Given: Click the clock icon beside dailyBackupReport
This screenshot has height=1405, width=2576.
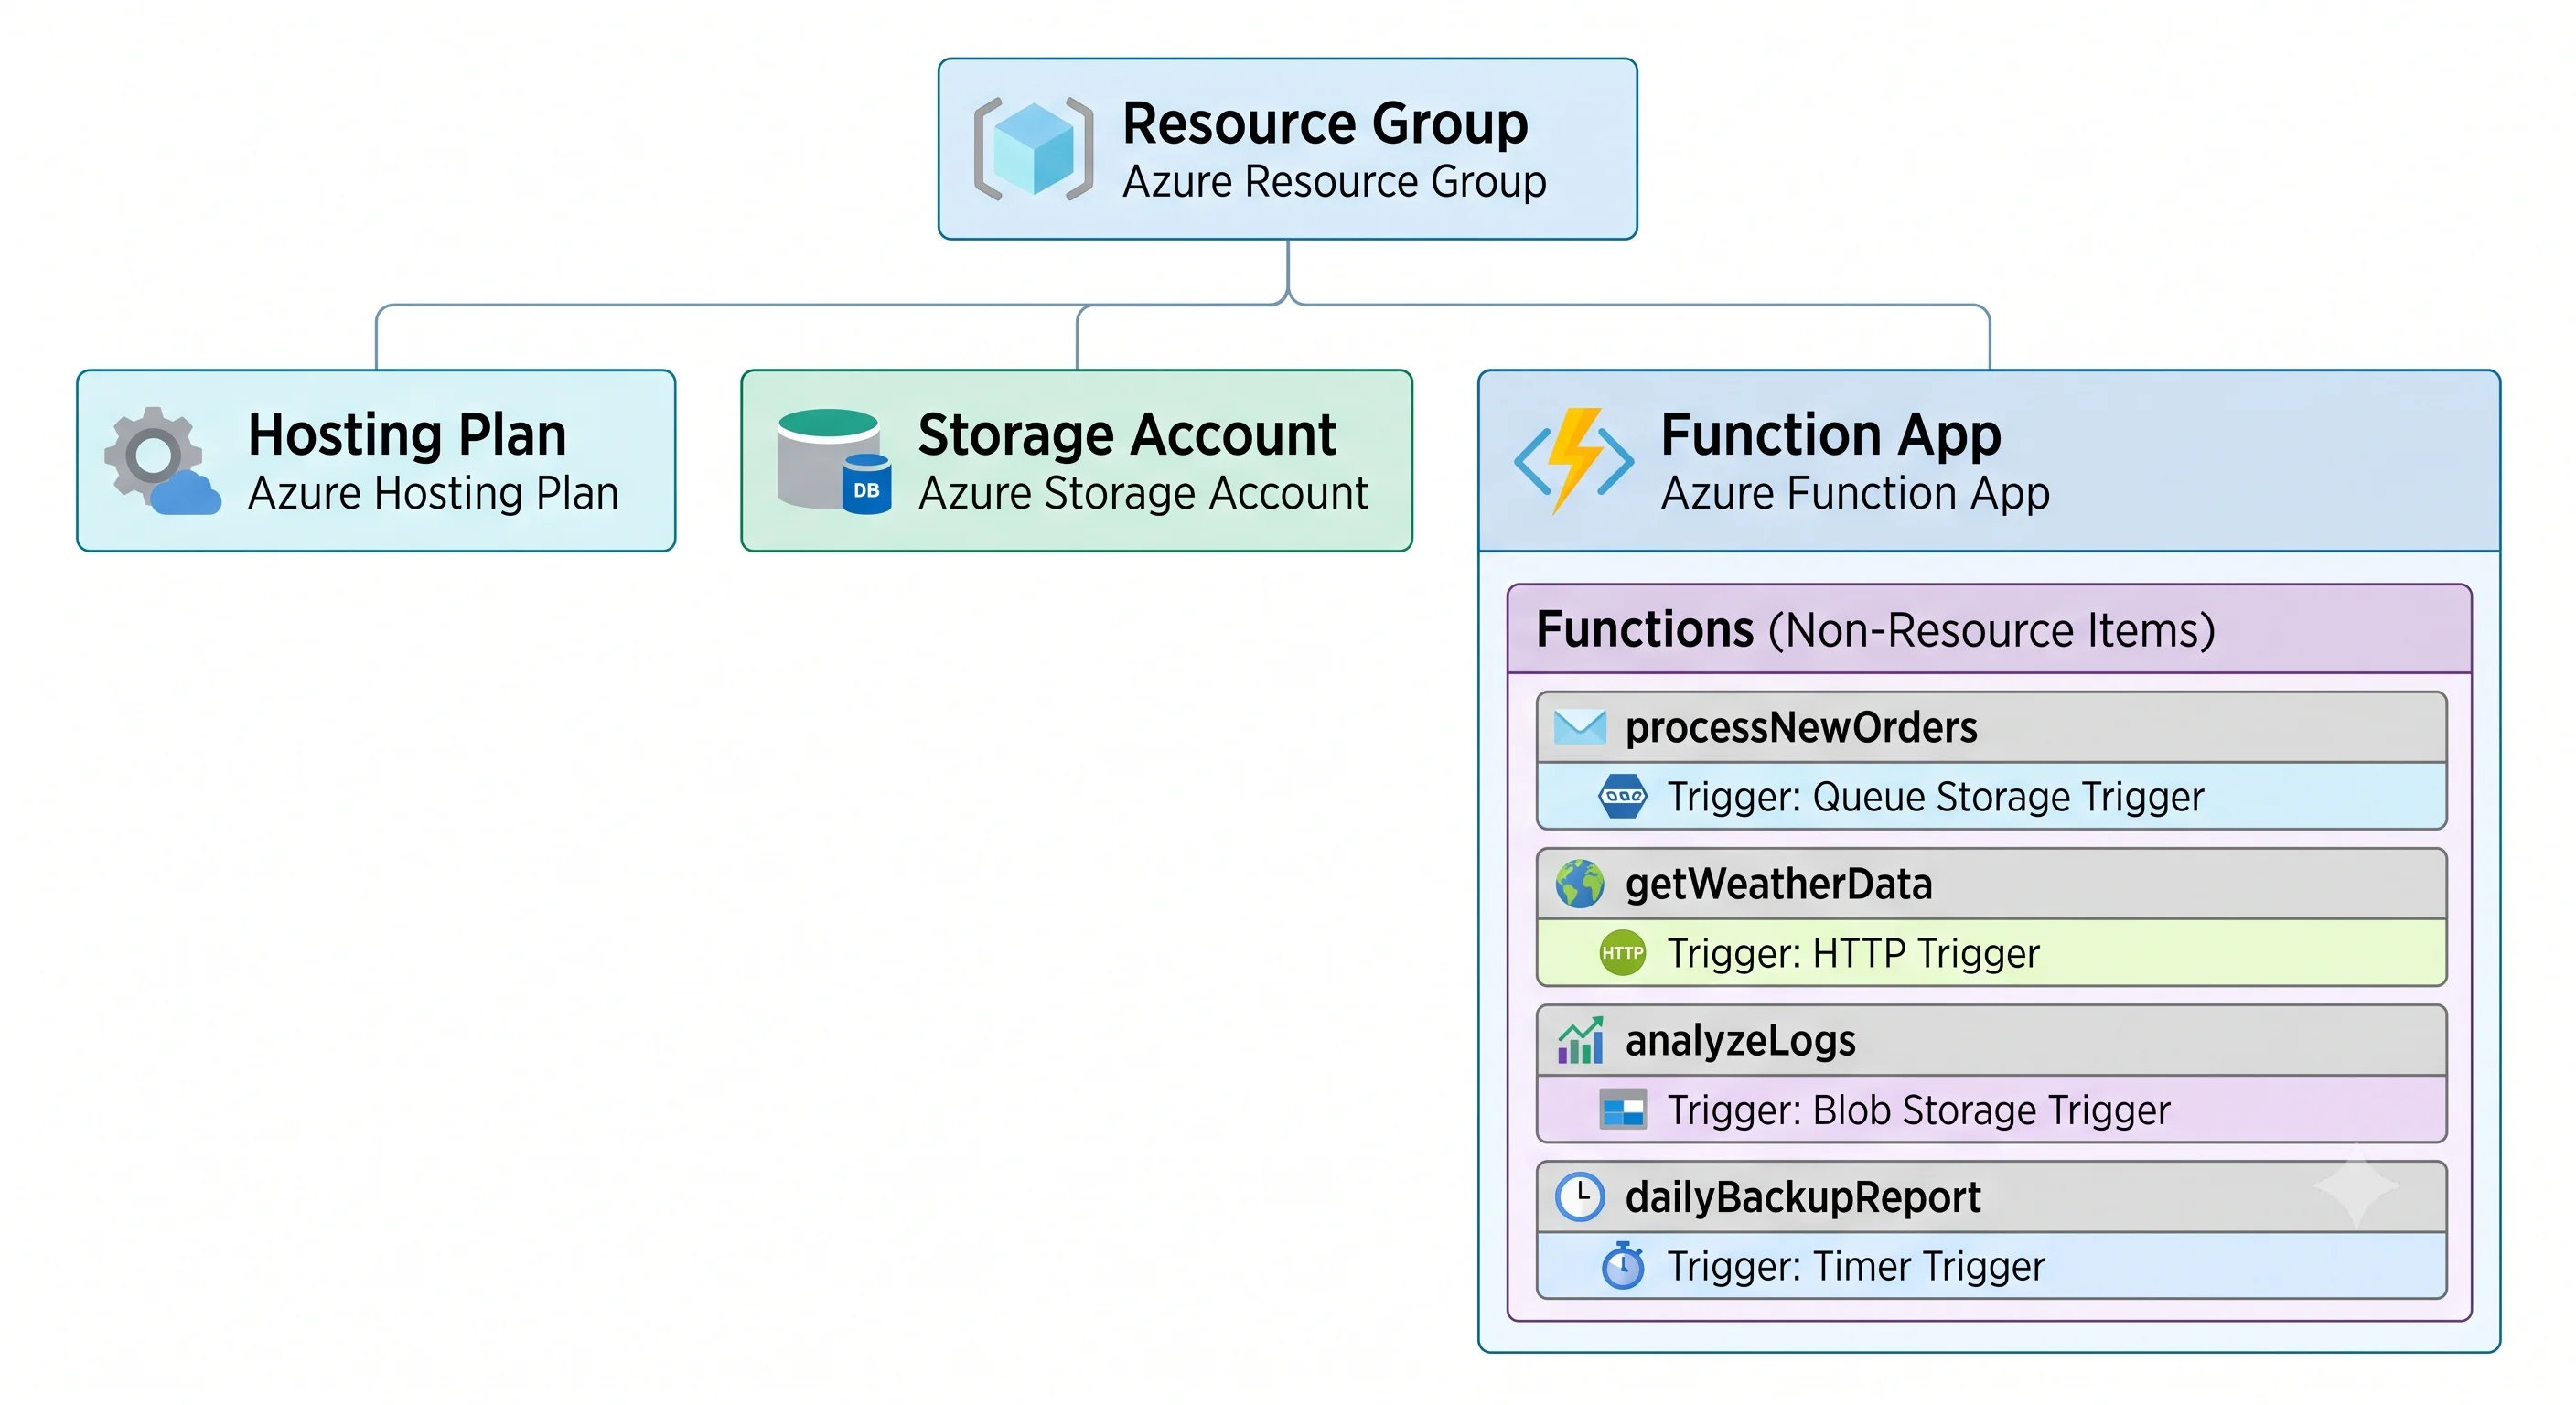Looking at the screenshot, I should (1580, 1197).
